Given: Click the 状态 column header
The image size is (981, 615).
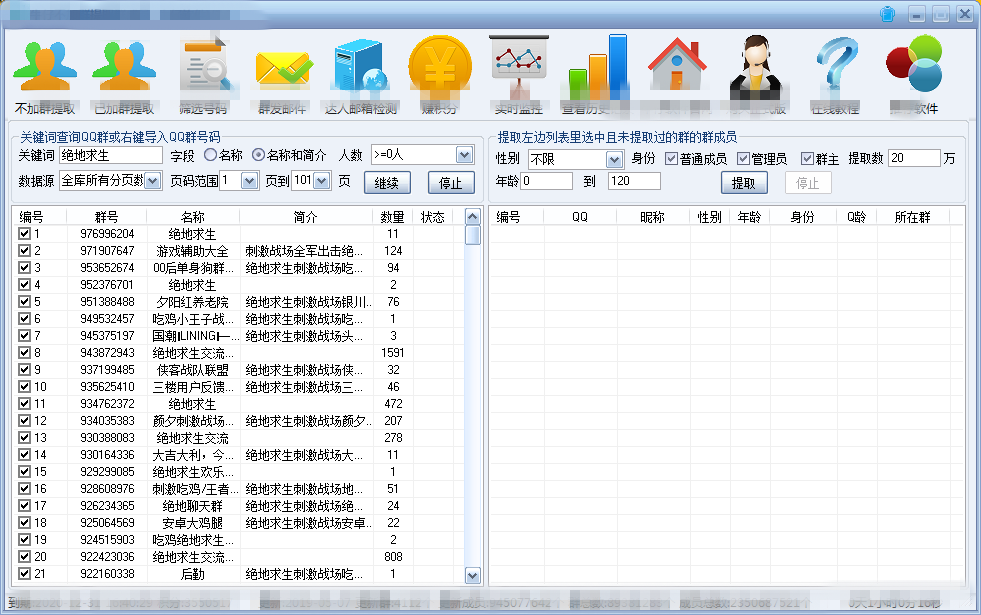Looking at the screenshot, I should coord(432,216).
